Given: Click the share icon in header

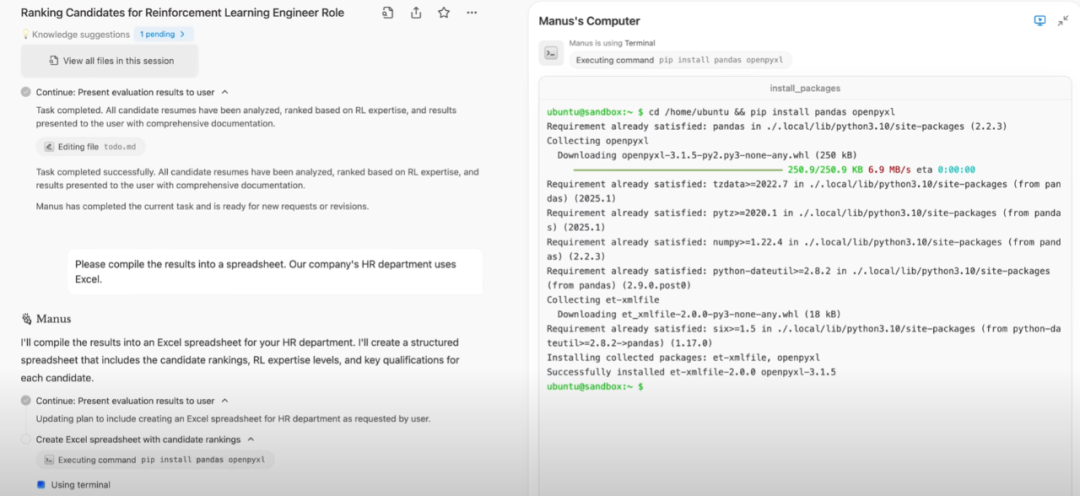Looking at the screenshot, I should (x=416, y=13).
